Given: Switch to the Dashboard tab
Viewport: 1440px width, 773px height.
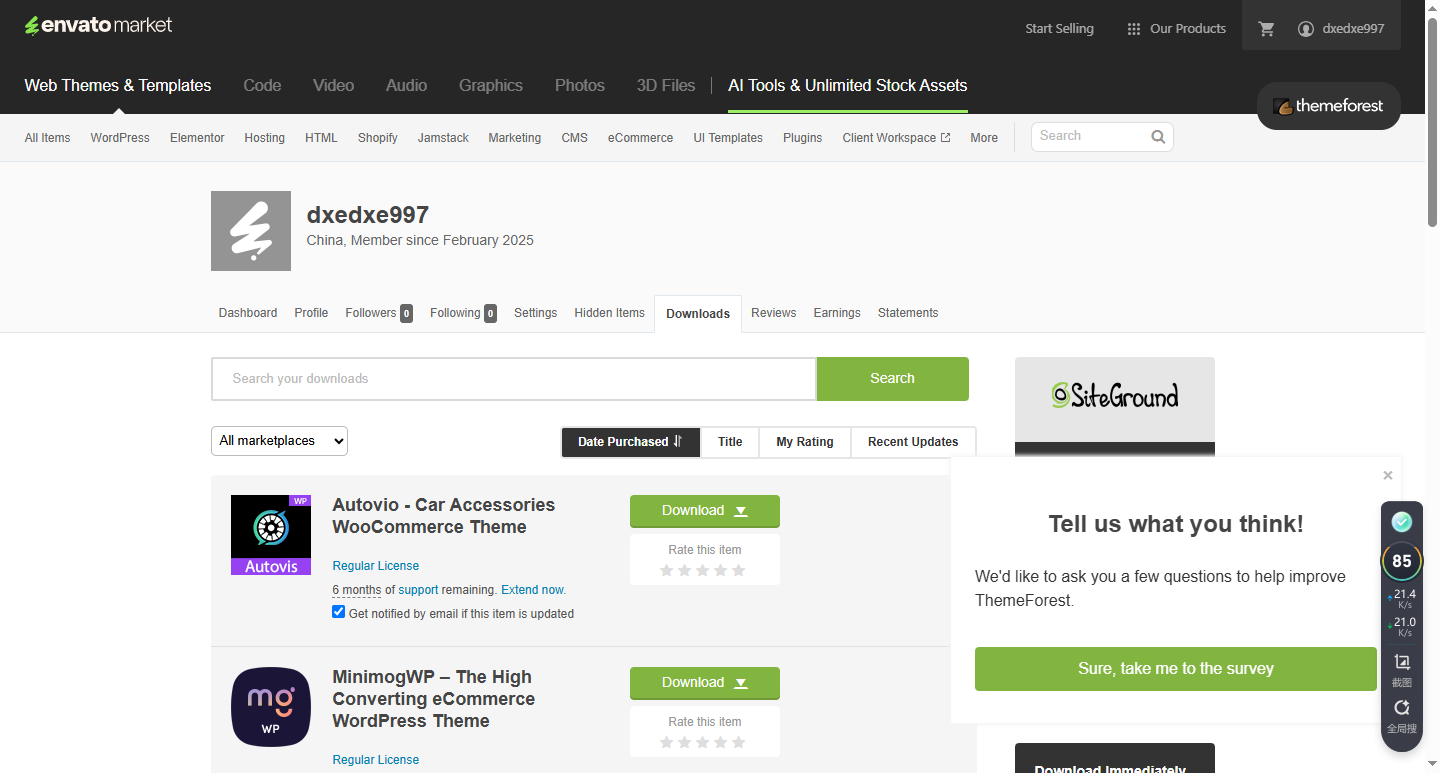Looking at the screenshot, I should [x=248, y=313].
